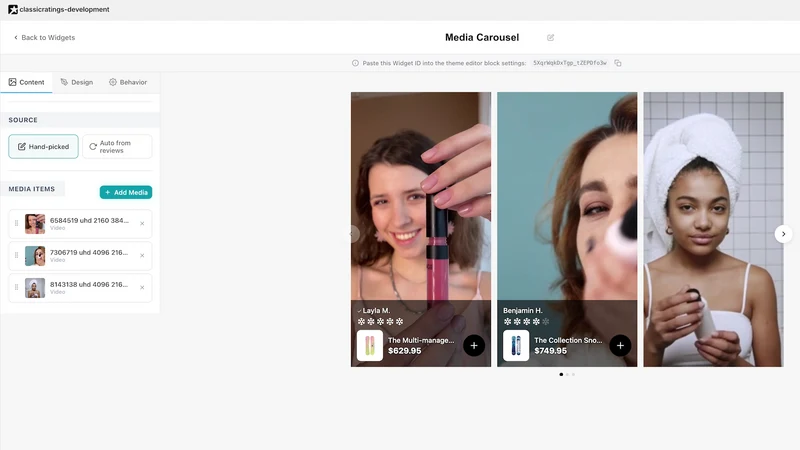Image resolution: width=800 pixels, height=450 pixels.
Task: Click the info icon beside Widget ID instructions
Action: pos(355,63)
